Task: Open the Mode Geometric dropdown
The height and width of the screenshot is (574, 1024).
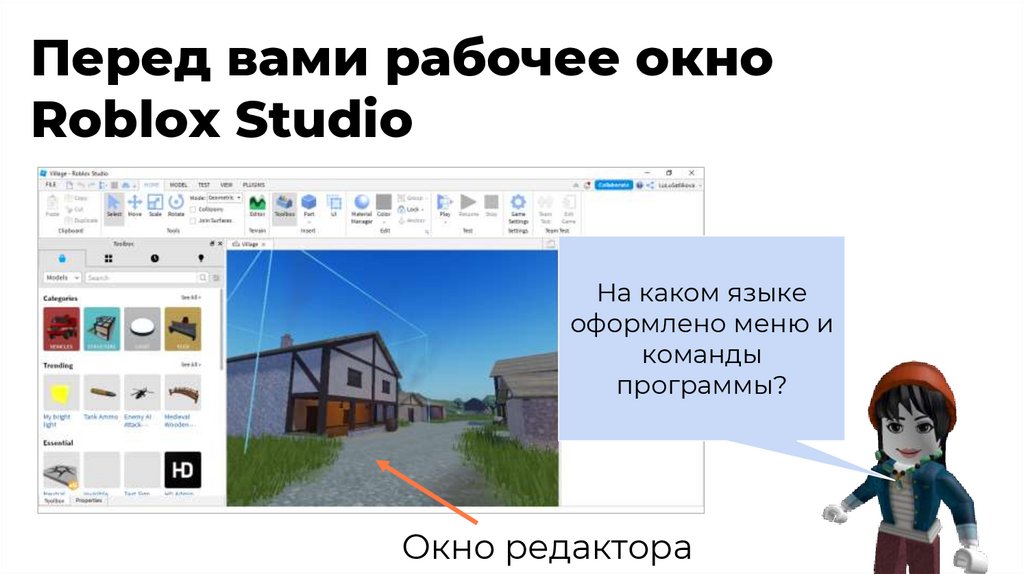Action: [224, 198]
